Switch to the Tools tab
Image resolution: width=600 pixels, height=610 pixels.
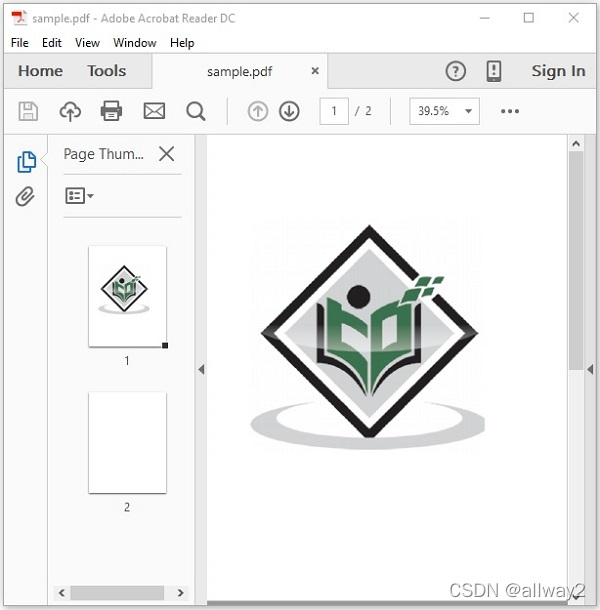107,71
